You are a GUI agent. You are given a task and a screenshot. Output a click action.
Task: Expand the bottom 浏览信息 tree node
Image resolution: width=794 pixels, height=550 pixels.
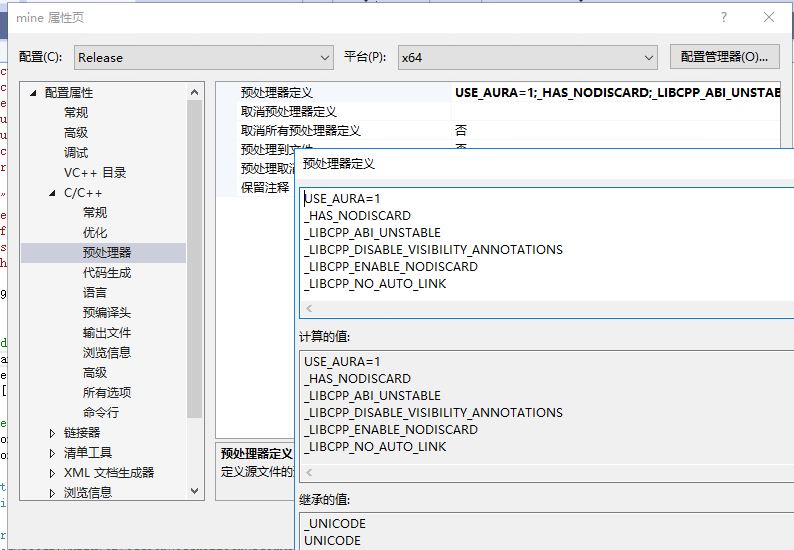(52, 493)
